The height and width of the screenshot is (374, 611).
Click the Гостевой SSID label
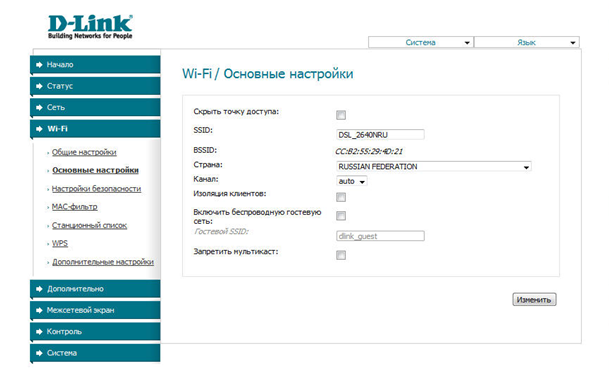[221, 232]
